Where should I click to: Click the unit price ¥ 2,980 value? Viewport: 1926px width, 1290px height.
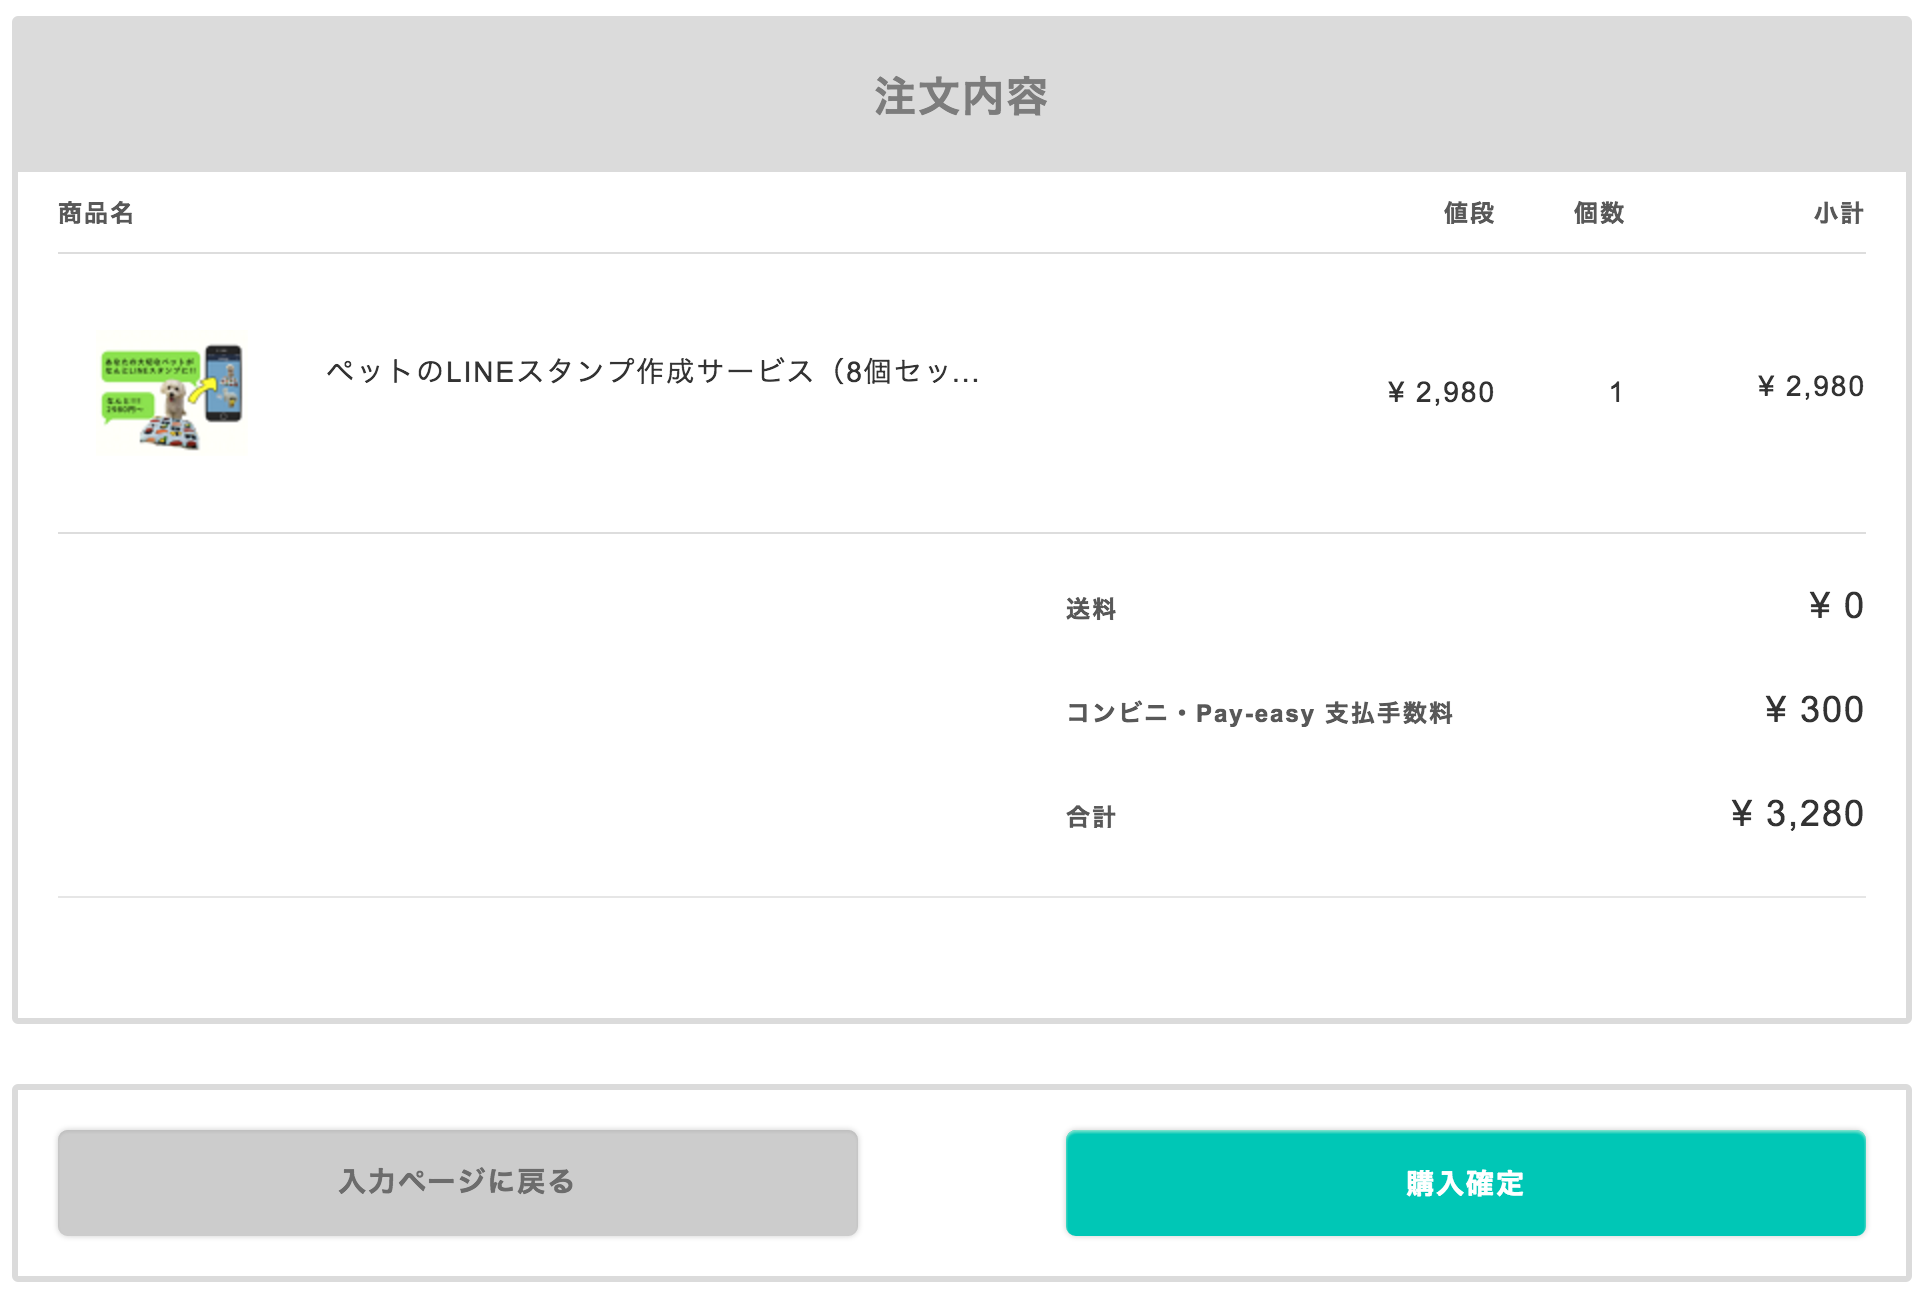coord(1441,393)
